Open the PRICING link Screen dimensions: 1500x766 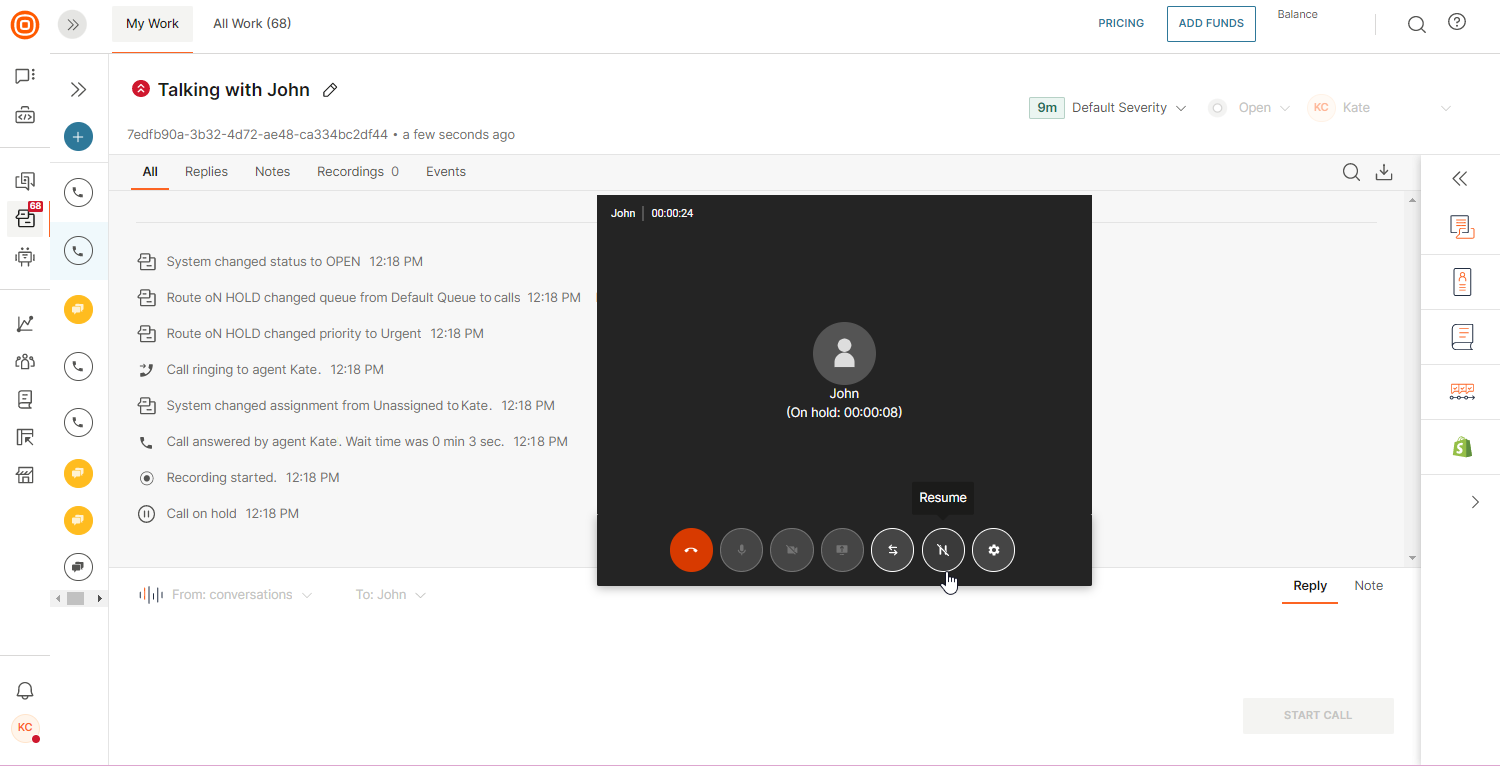[x=1120, y=24]
